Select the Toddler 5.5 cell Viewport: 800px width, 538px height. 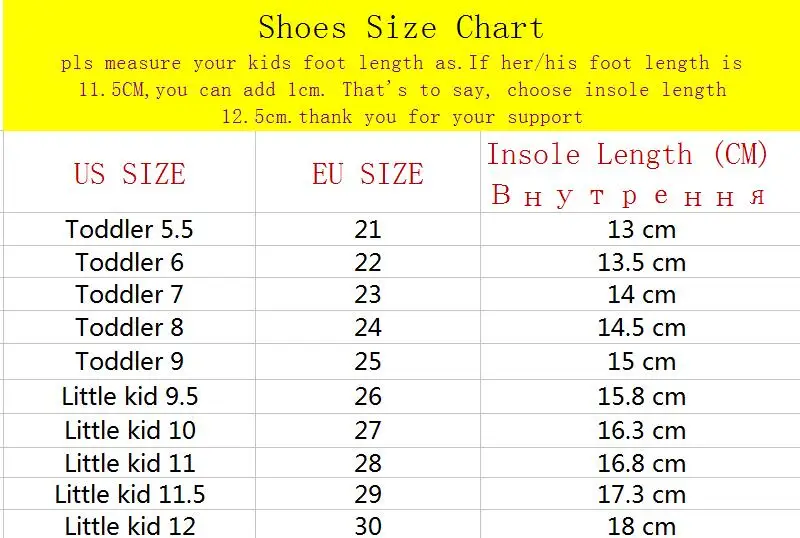point(130,229)
